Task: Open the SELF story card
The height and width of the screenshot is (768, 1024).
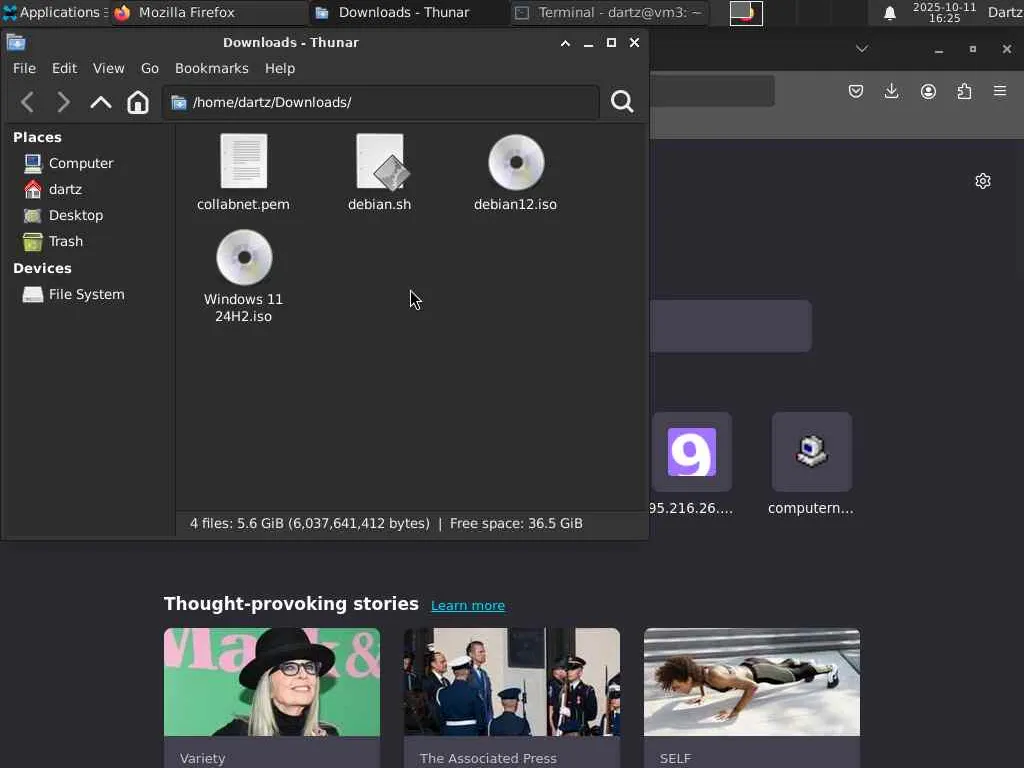Action: point(752,697)
